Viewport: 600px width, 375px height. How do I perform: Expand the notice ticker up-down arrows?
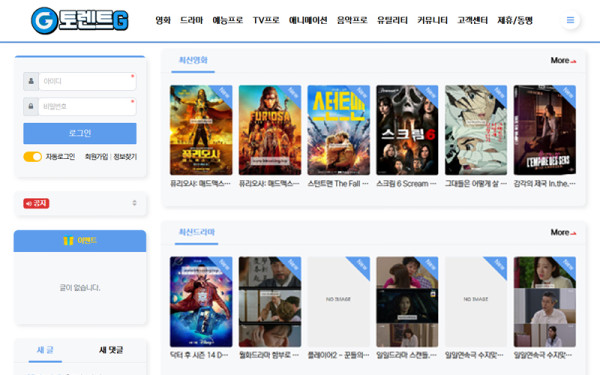pos(134,203)
